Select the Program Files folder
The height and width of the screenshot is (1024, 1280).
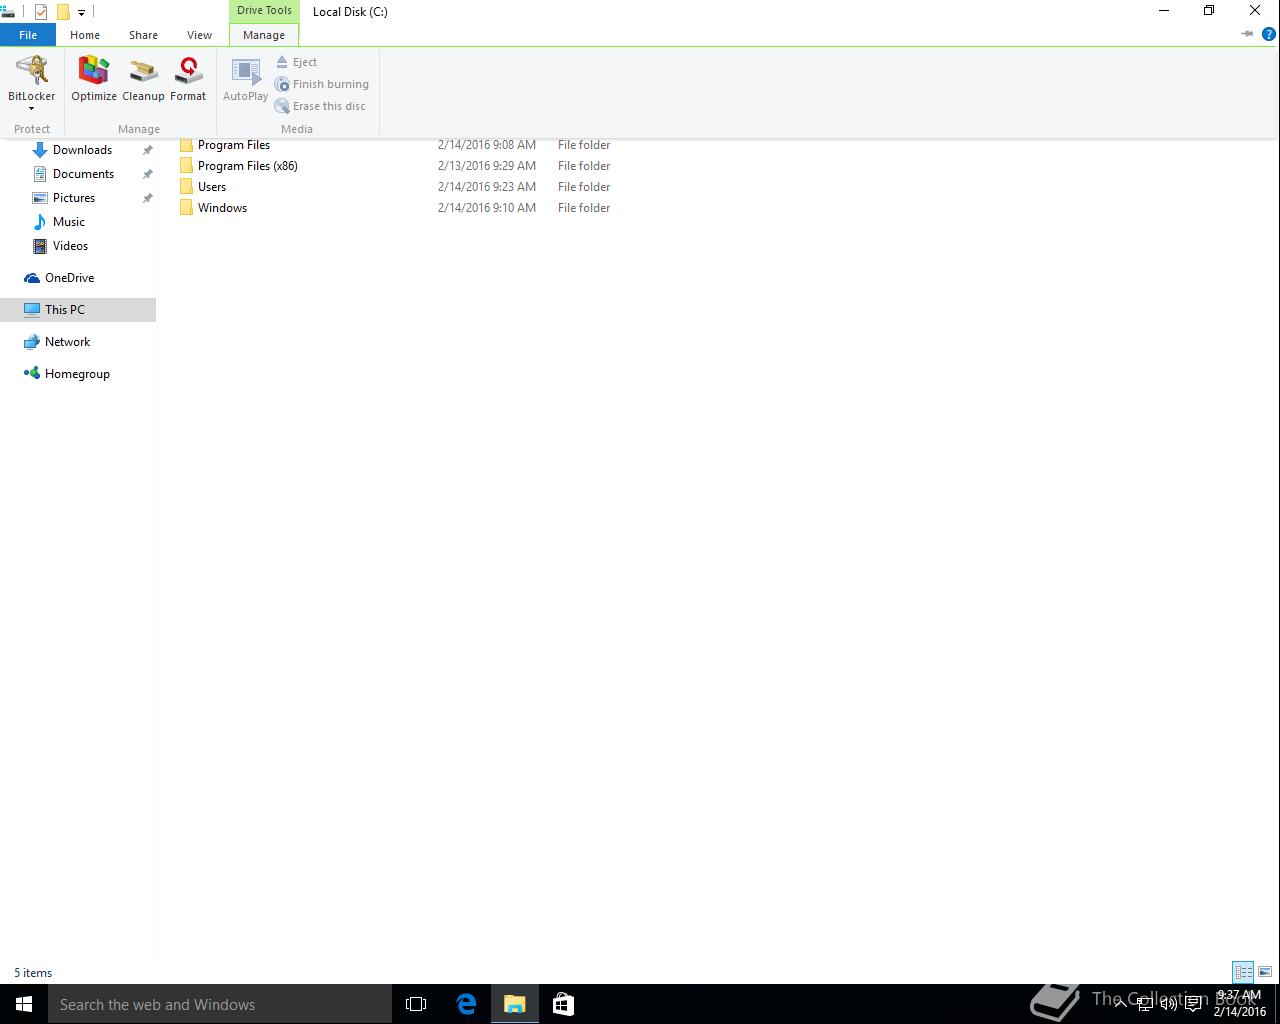234,145
